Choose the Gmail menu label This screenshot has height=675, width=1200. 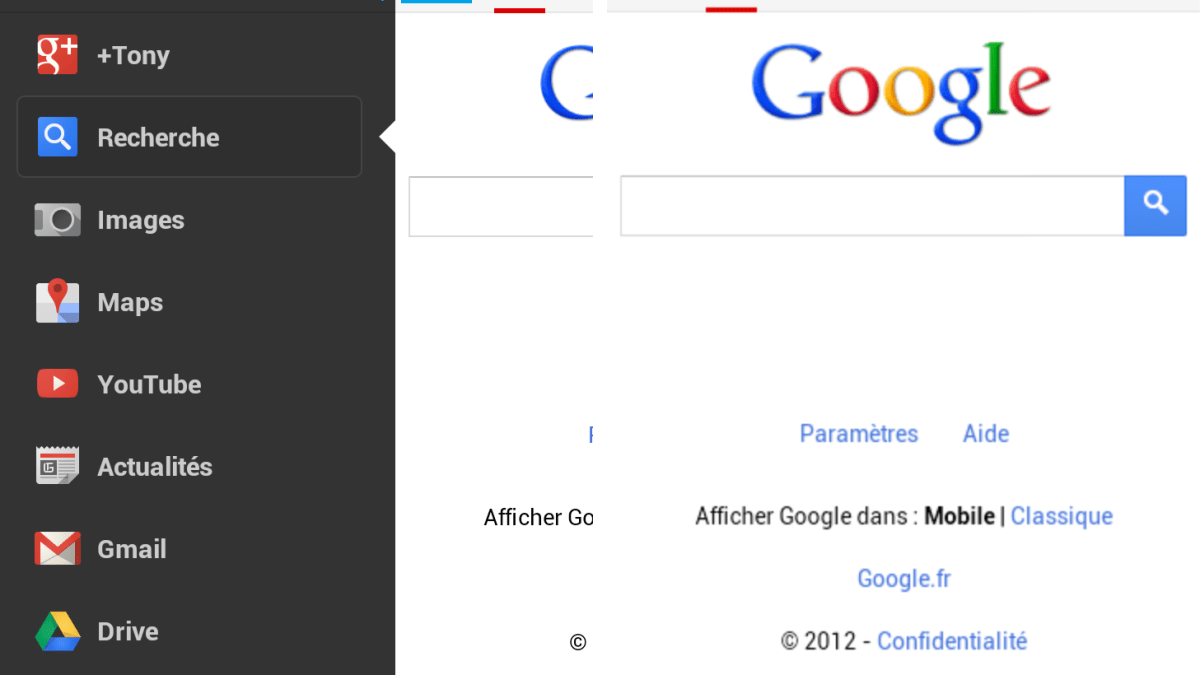(x=132, y=549)
